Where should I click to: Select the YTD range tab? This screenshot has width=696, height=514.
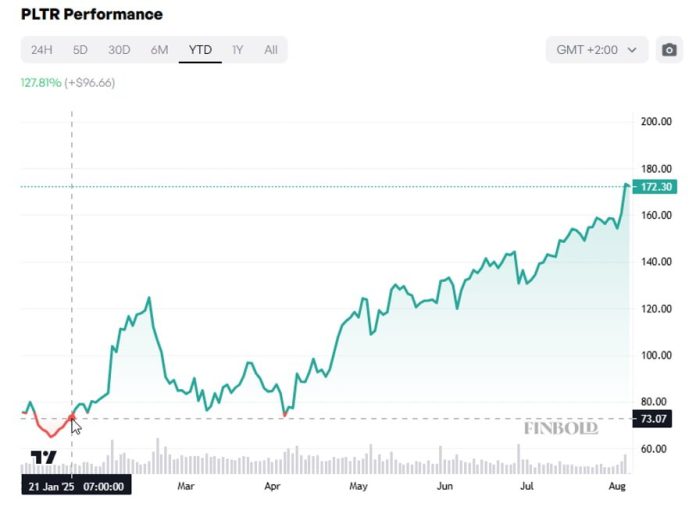[x=200, y=49]
